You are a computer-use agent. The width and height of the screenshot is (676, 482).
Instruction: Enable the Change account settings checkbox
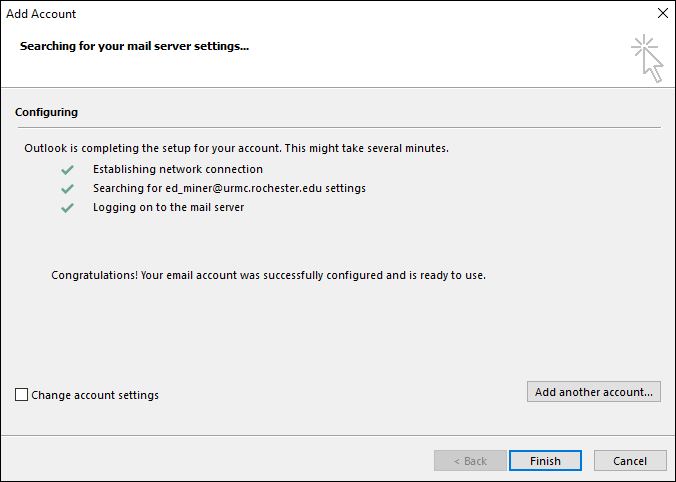22,395
